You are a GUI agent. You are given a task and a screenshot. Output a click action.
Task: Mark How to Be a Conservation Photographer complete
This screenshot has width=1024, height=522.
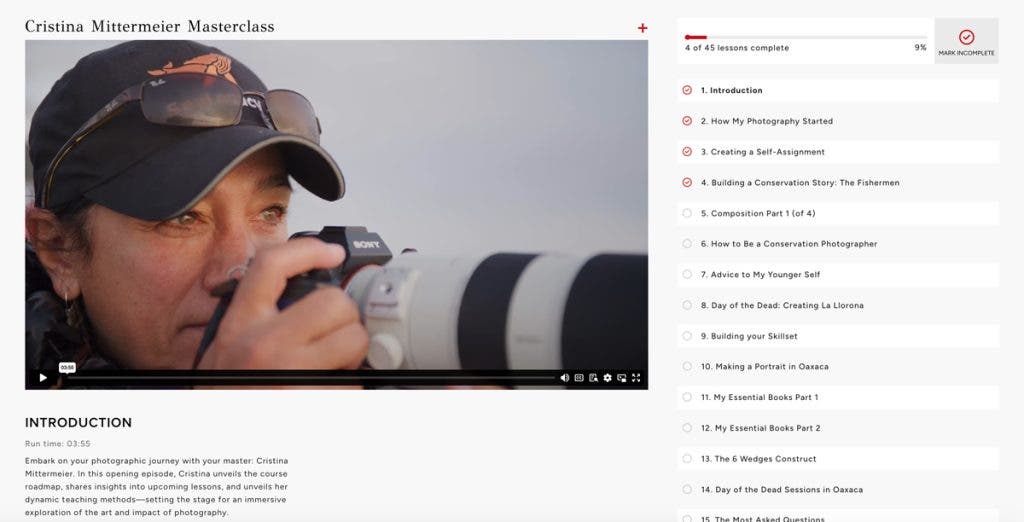click(x=687, y=244)
